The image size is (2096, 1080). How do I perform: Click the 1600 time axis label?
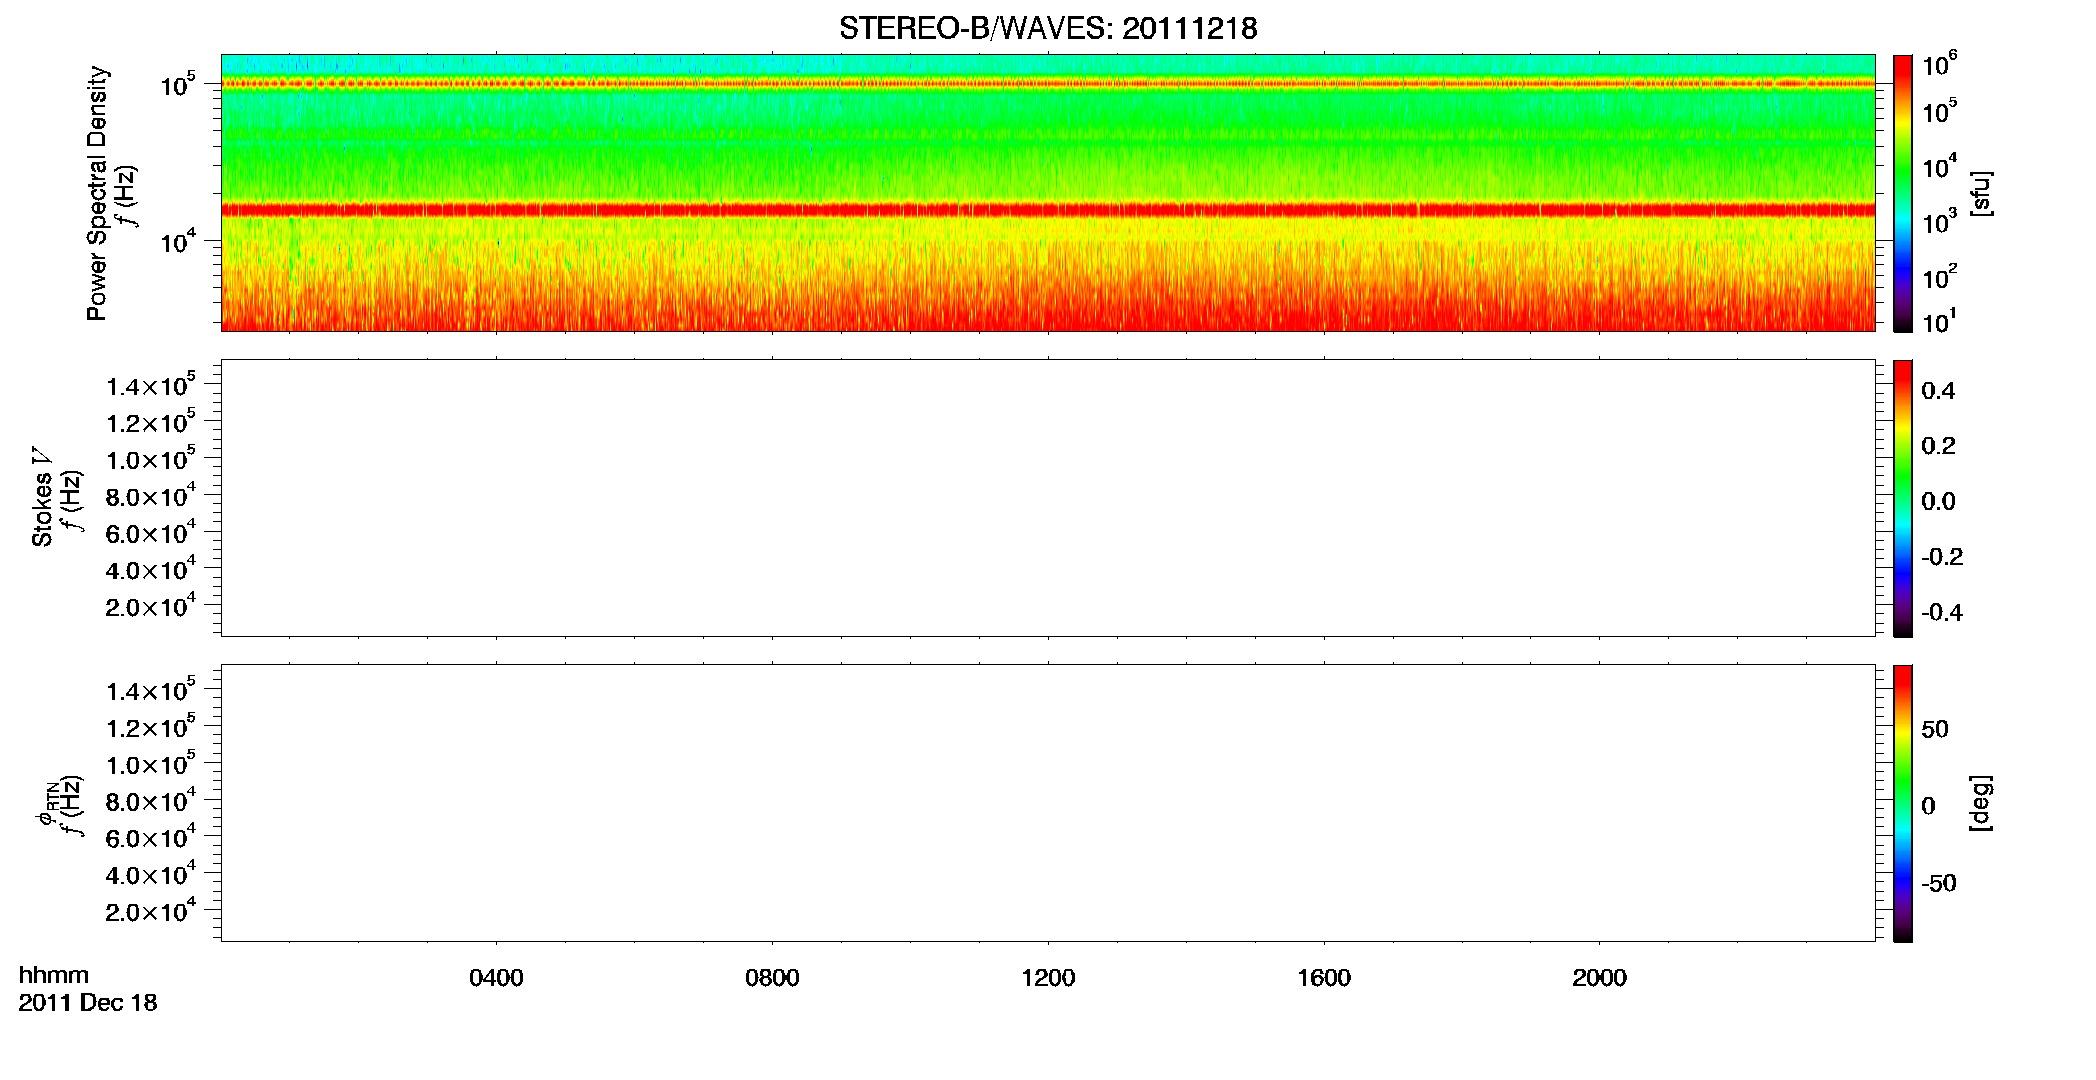click(1324, 978)
